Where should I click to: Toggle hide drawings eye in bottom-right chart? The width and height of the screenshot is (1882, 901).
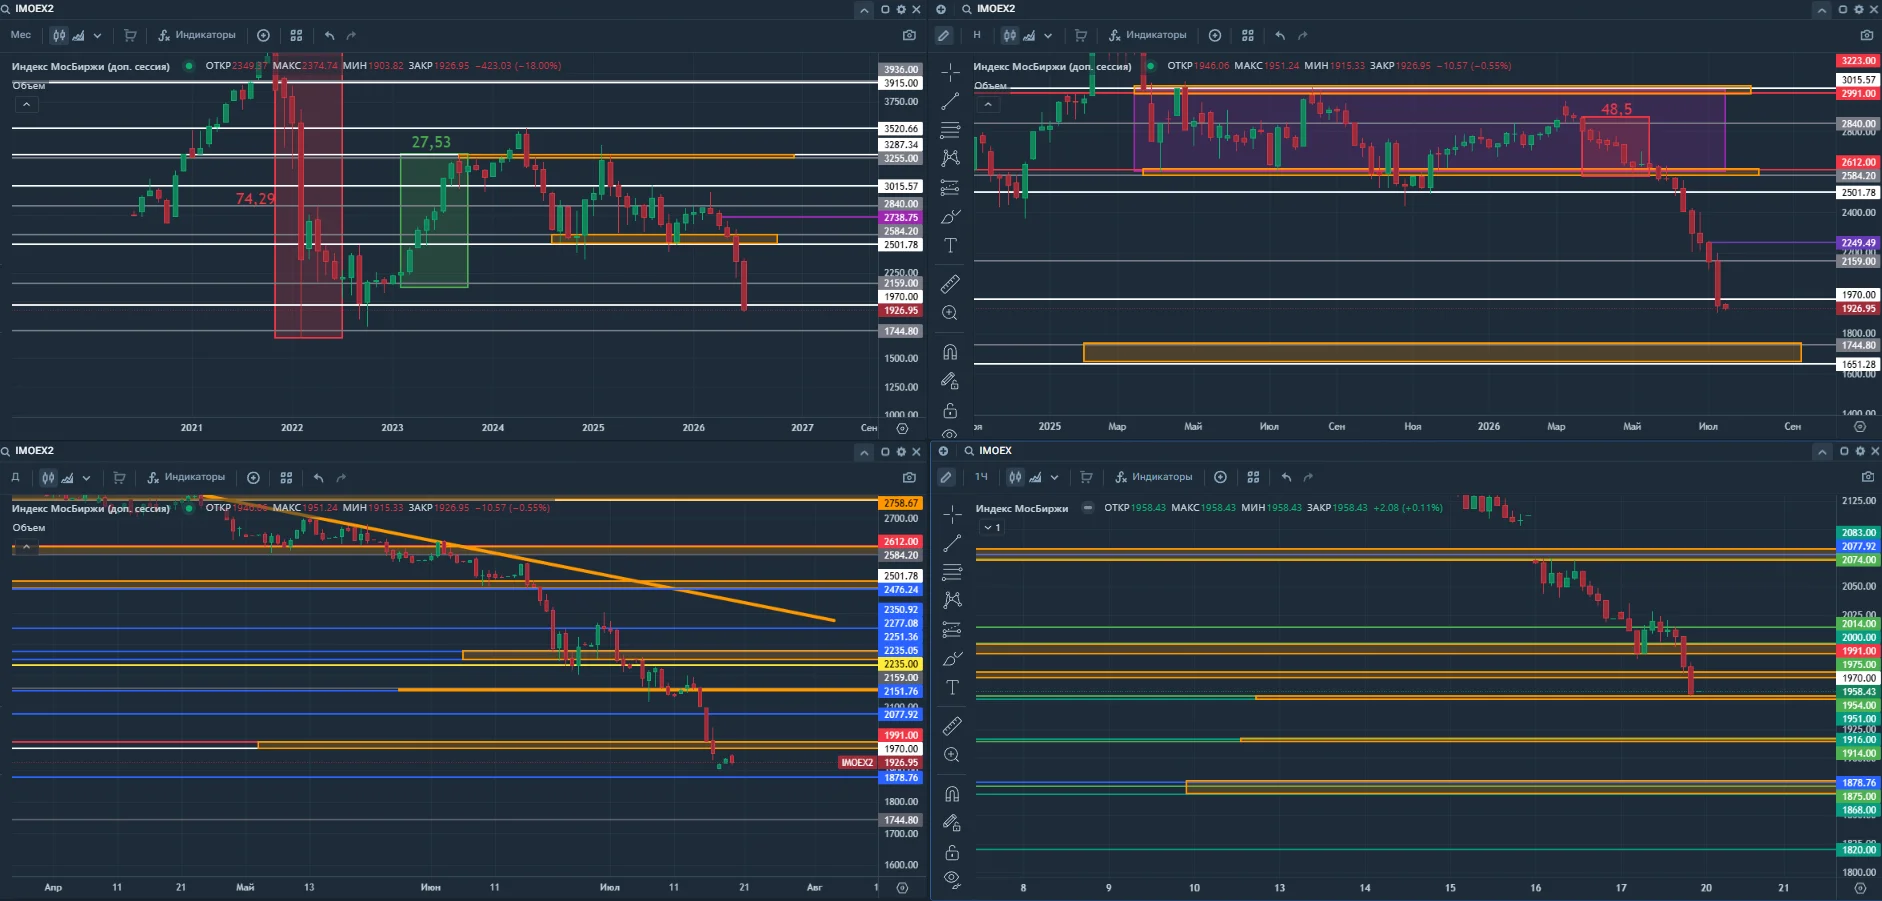[952, 879]
